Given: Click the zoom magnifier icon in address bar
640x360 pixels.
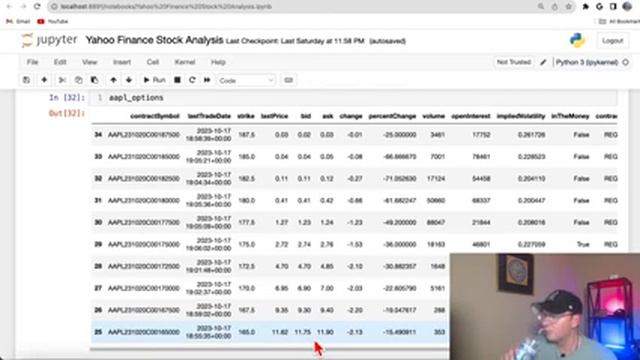Looking at the screenshot, I should click(x=541, y=7).
